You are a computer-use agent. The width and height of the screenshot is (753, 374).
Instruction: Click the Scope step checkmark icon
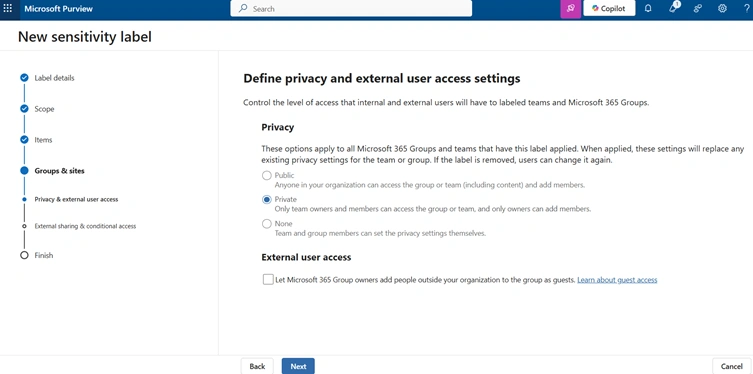point(24,109)
